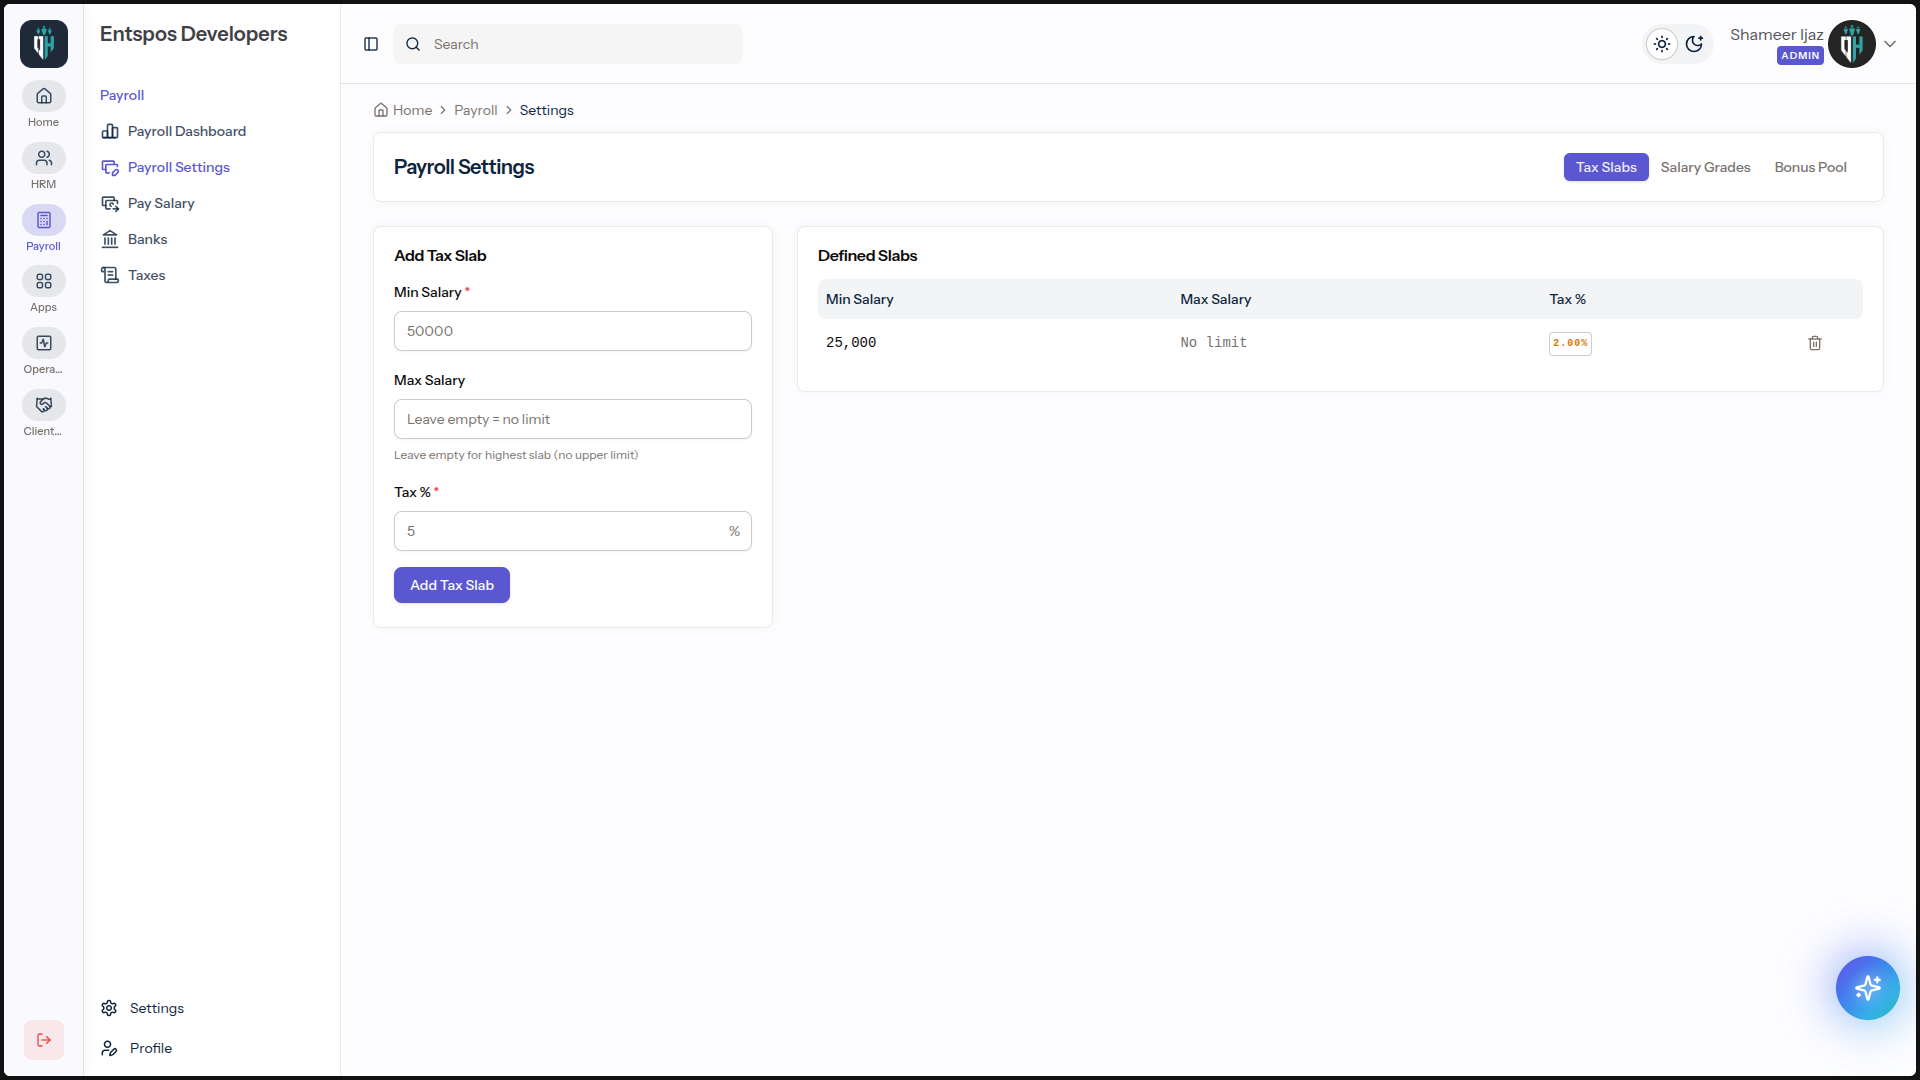Click the Max Salary column header

[x=1216, y=299]
